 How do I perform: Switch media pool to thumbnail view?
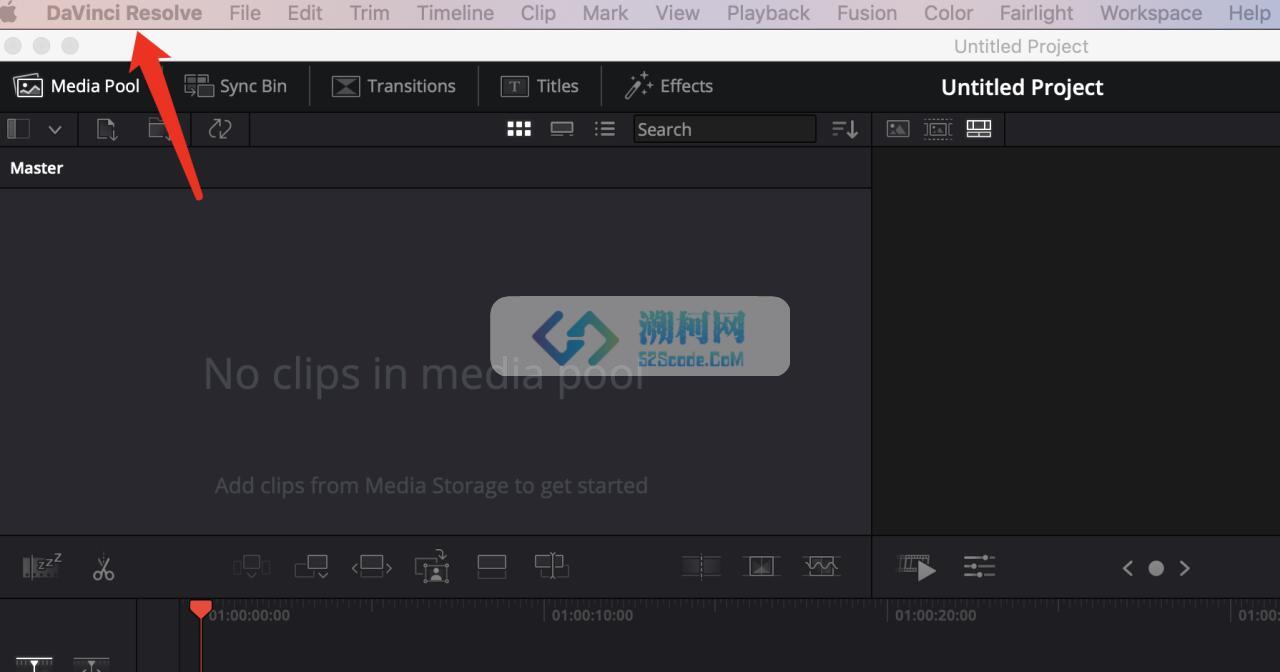(x=519, y=129)
